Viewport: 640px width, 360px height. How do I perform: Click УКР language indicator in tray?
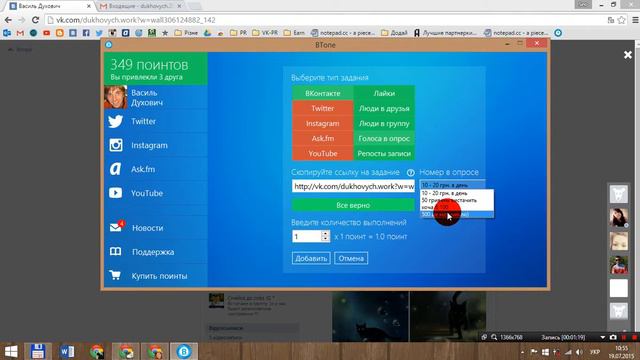coord(594,352)
